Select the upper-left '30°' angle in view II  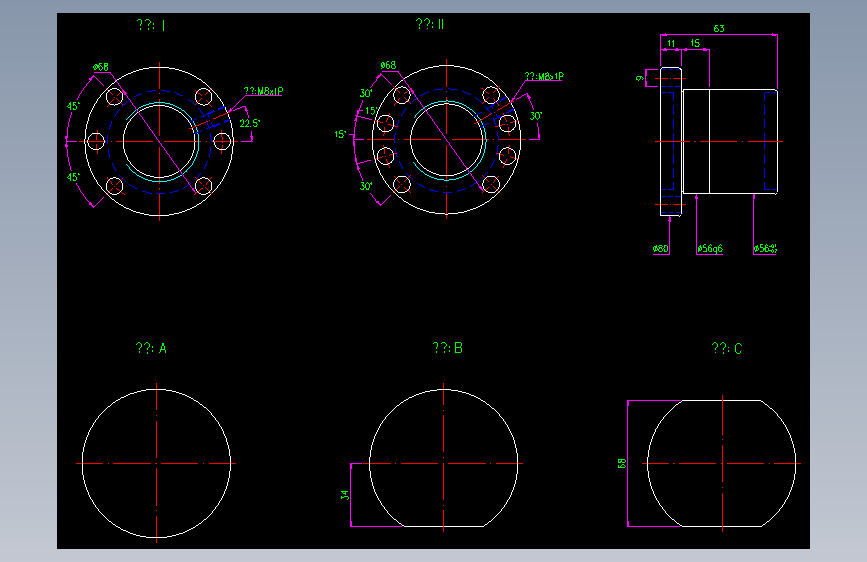click(366, 93)
